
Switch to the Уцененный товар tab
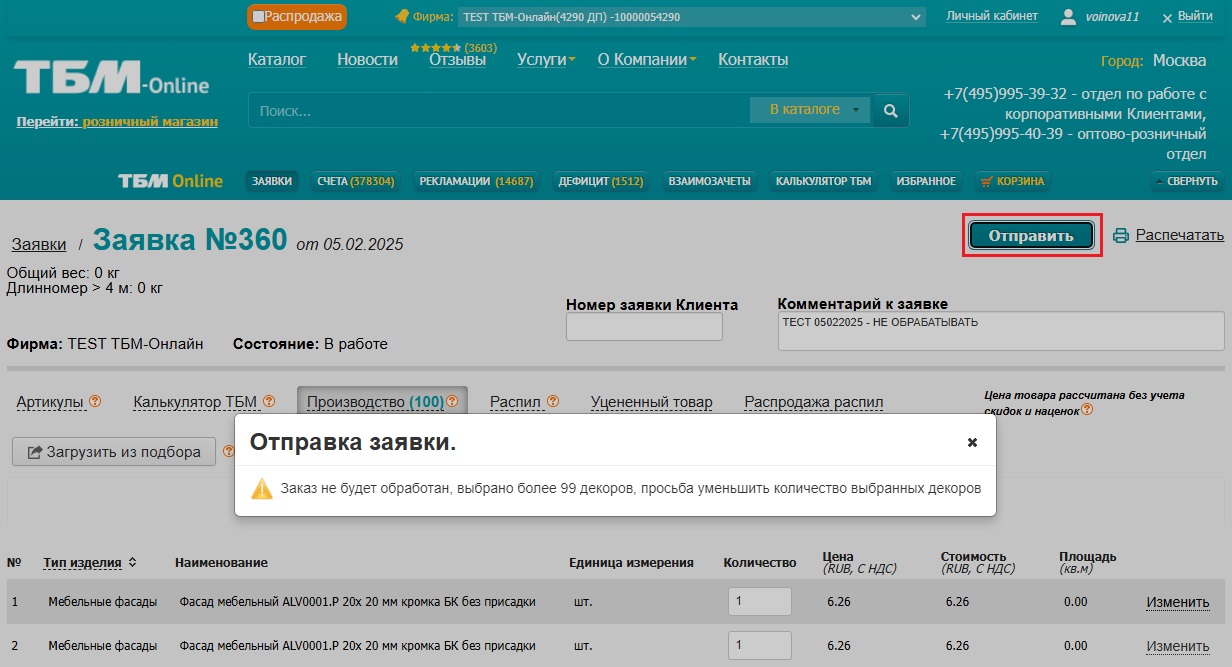[x=651, y=402]
